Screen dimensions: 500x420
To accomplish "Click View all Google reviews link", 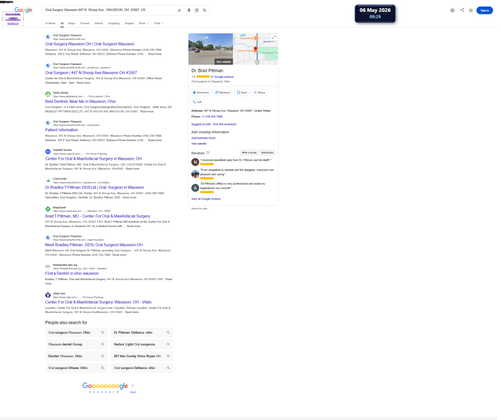I will coord(206,199).
